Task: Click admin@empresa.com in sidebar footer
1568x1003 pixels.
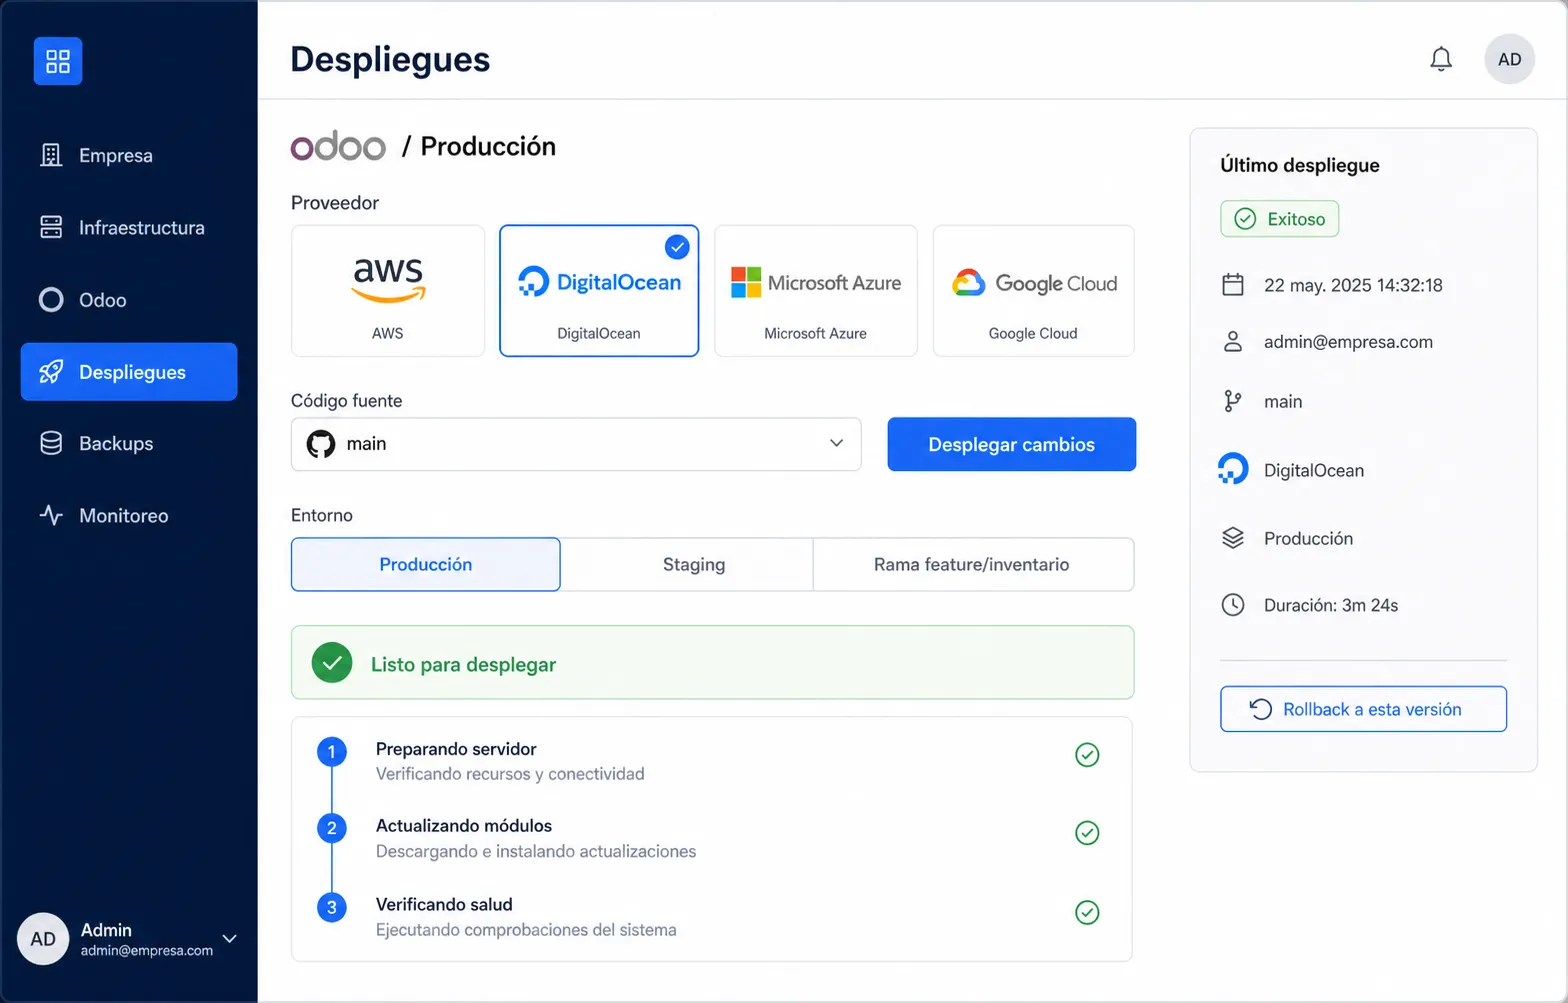Action: [x=147, y=951]
